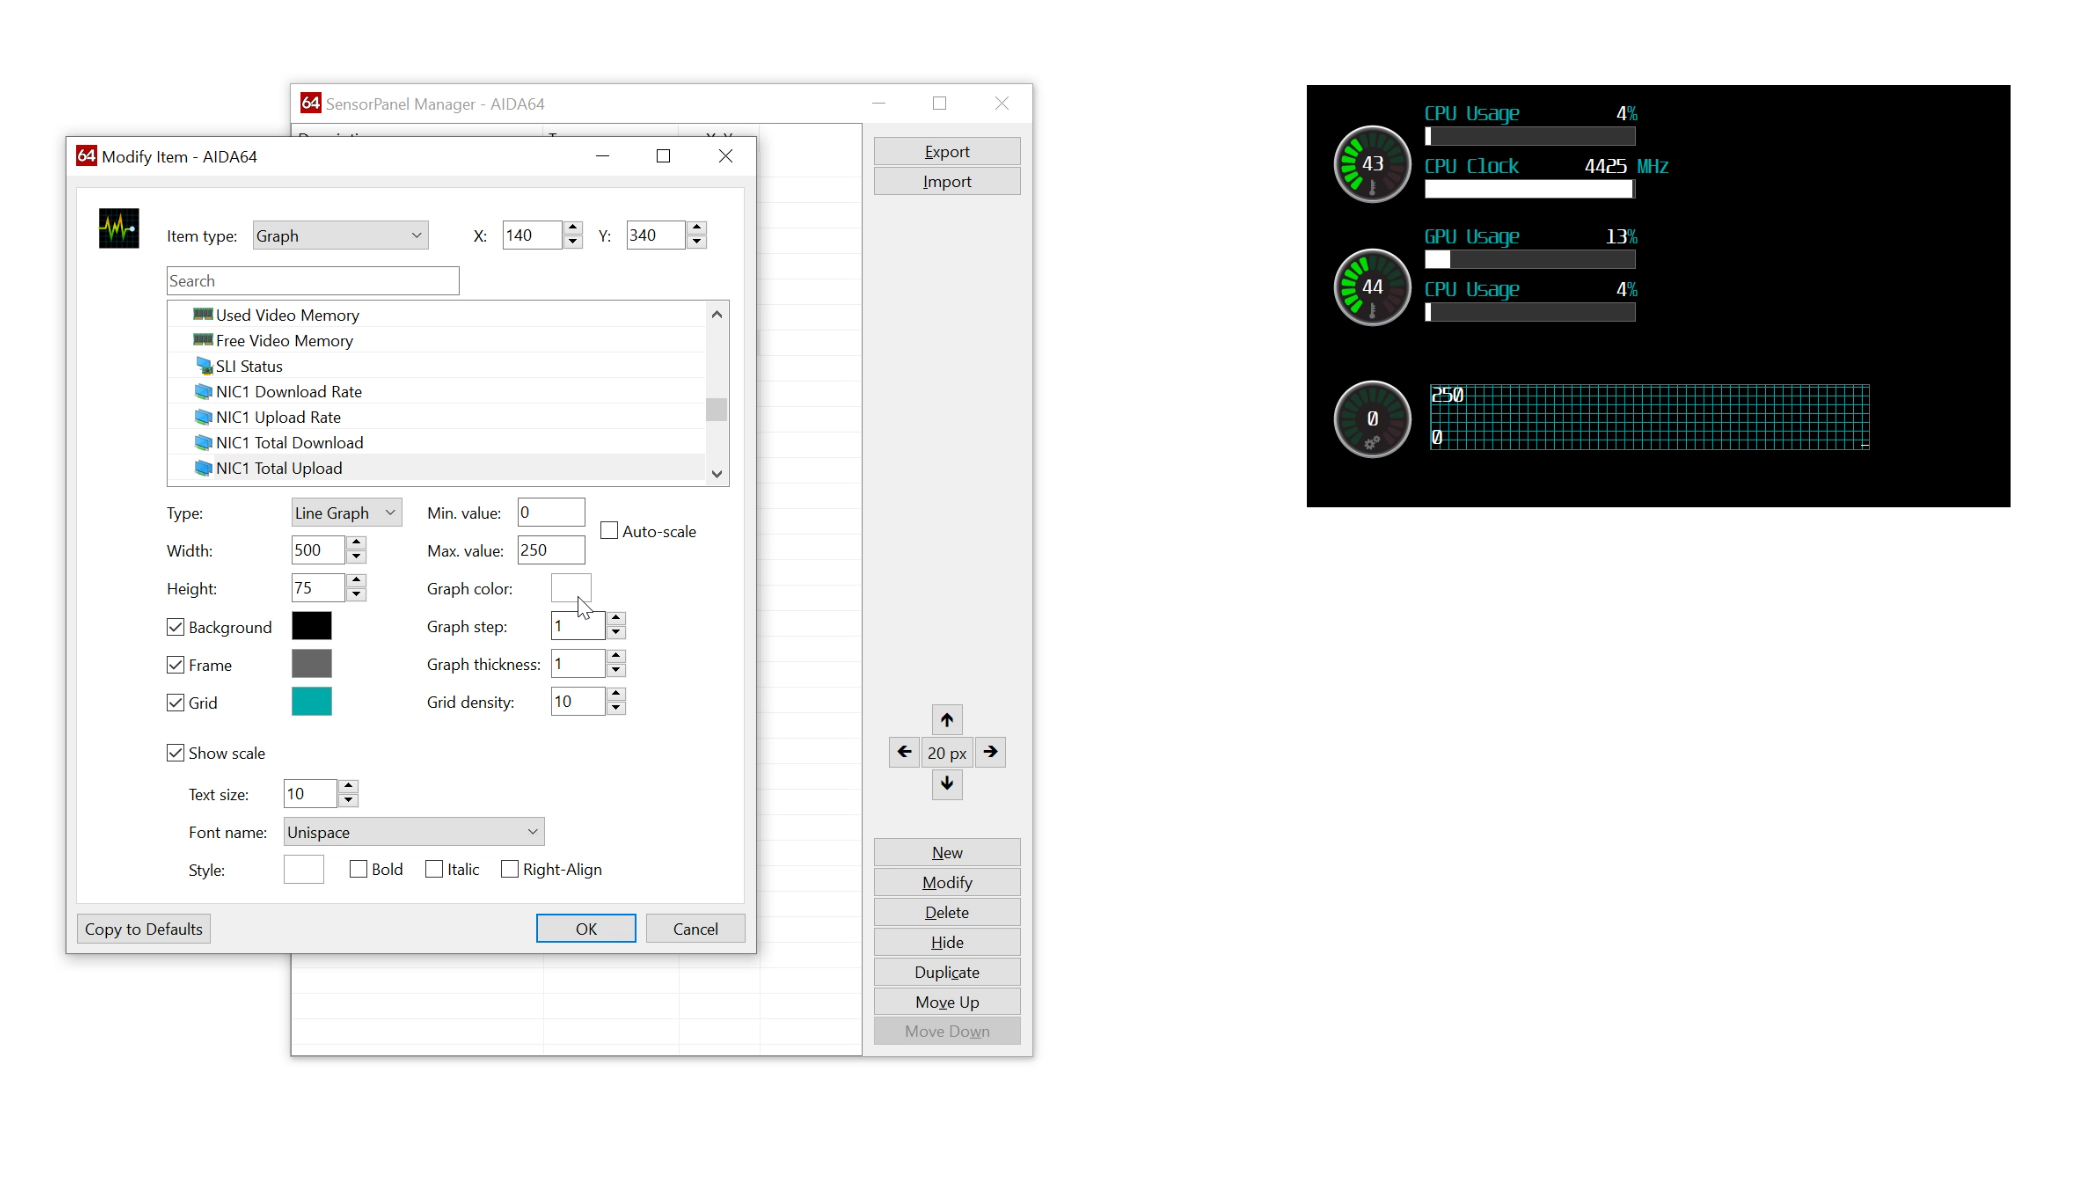The height and width of the screenshot is (1178, 2080).
Task: Move item left with the left arrow
Action: pyautogui.click(x=904, y=752)
